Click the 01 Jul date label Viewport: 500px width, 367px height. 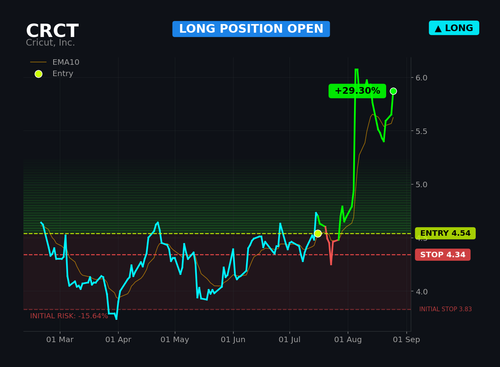point(289,339)
